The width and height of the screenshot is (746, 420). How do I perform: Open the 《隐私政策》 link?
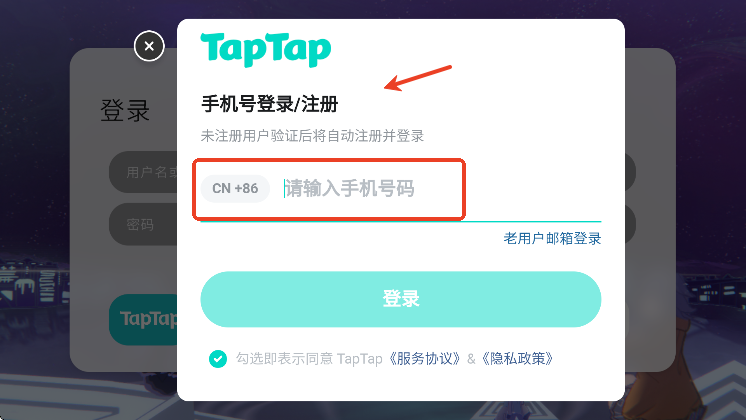517,358
